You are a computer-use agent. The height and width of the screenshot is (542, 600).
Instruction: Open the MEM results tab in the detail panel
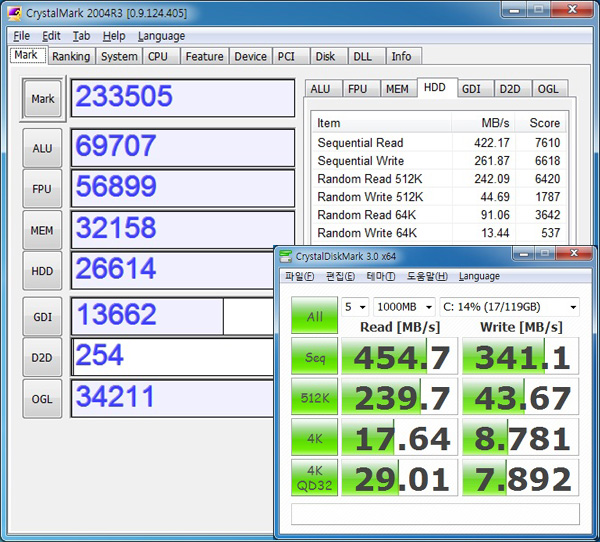[x=397, y=89]
